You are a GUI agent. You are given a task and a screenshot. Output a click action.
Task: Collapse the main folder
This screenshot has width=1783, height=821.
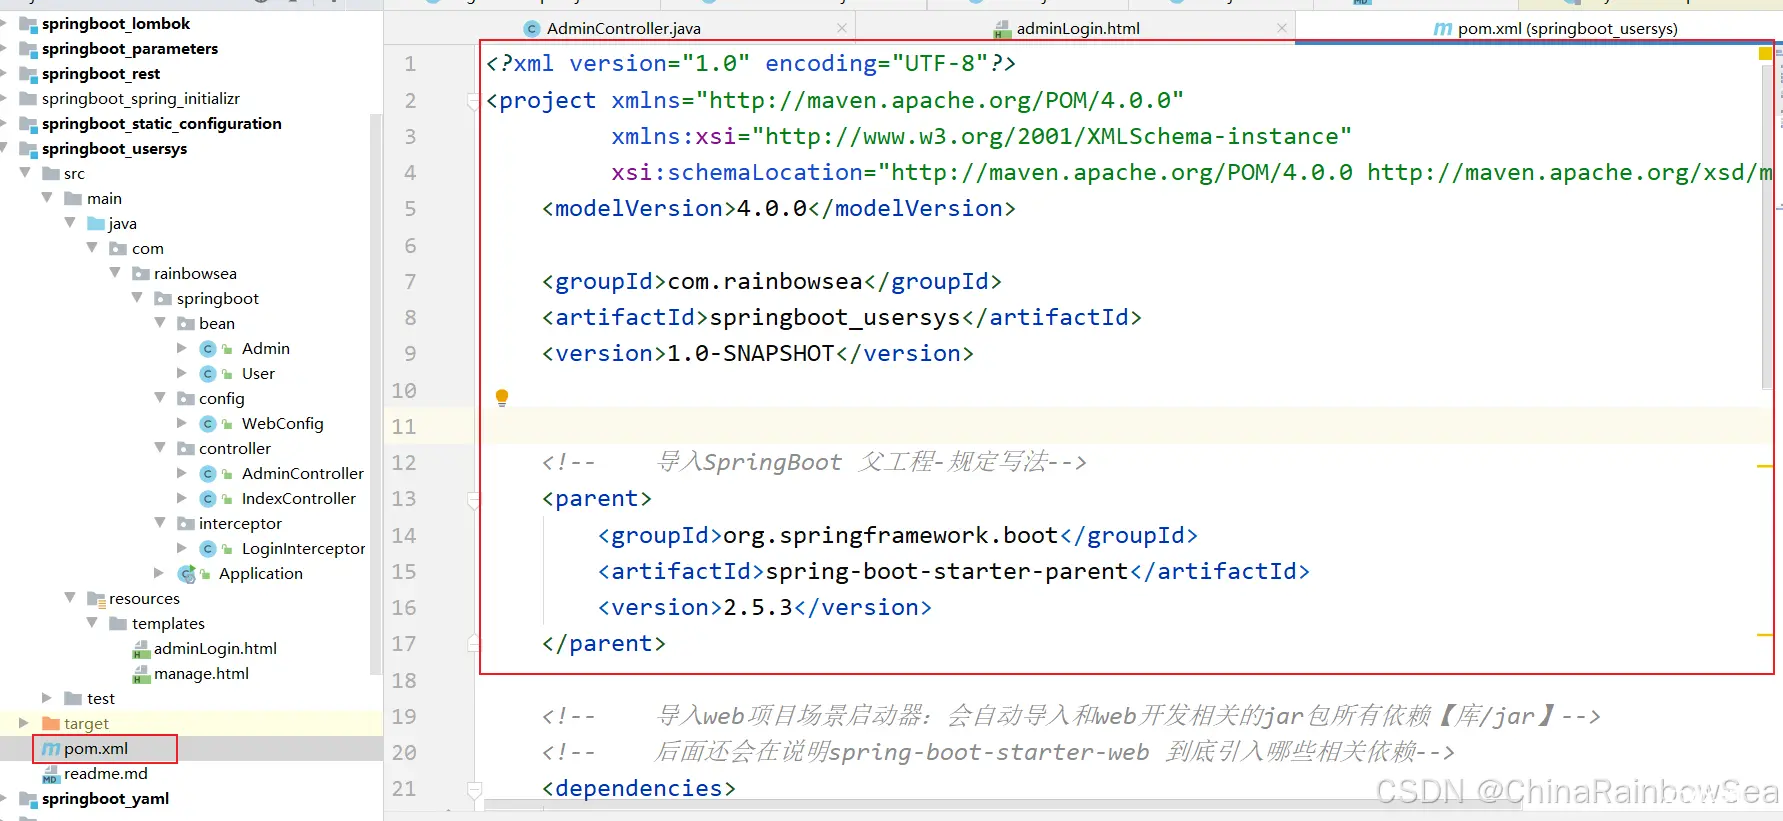[x=47, y=198]
